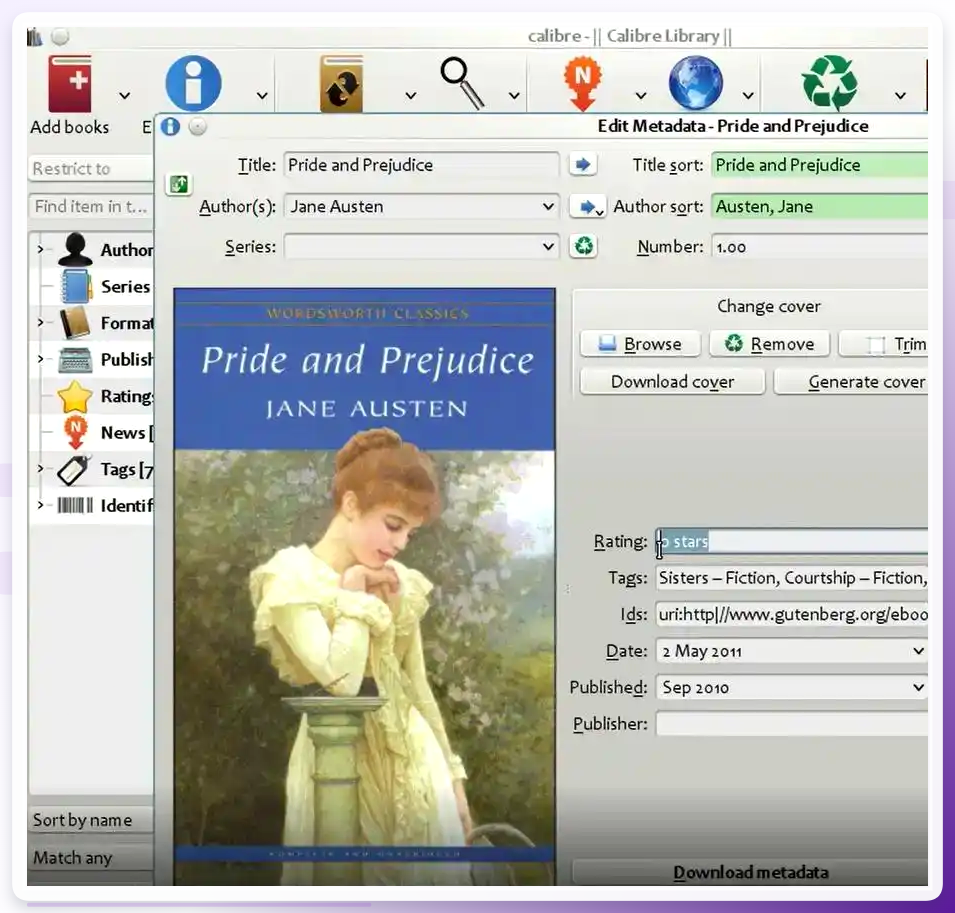Select the Authors icon in Tag browser

tap(76, 250)
